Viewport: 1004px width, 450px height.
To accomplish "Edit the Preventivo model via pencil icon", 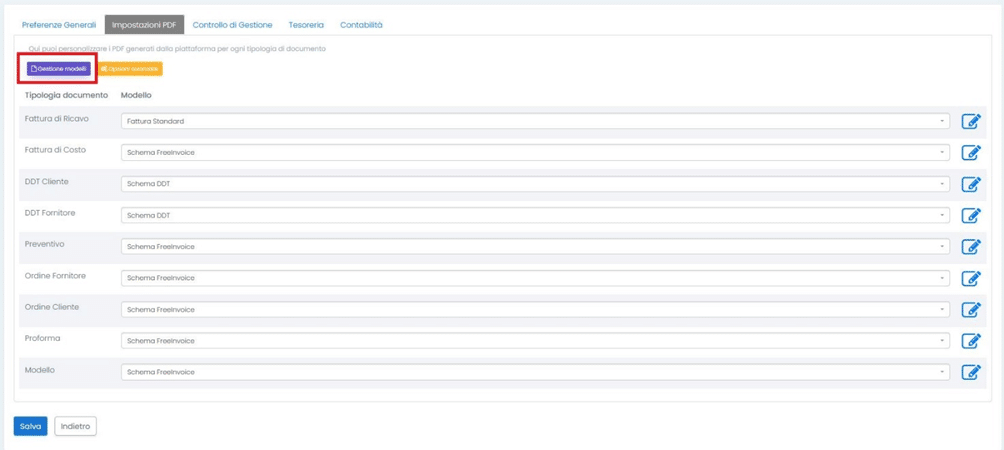I will coord(970,247).
